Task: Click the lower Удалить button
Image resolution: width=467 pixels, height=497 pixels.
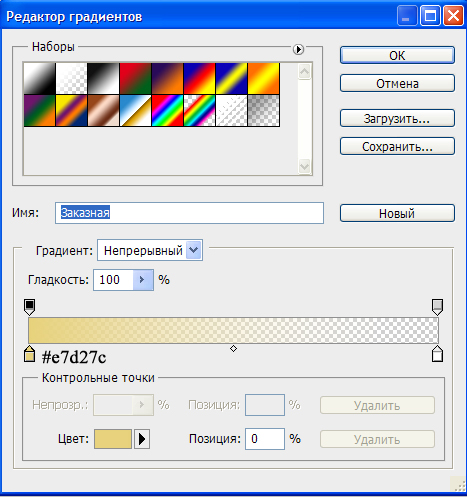Action: (x=377, y=439)
